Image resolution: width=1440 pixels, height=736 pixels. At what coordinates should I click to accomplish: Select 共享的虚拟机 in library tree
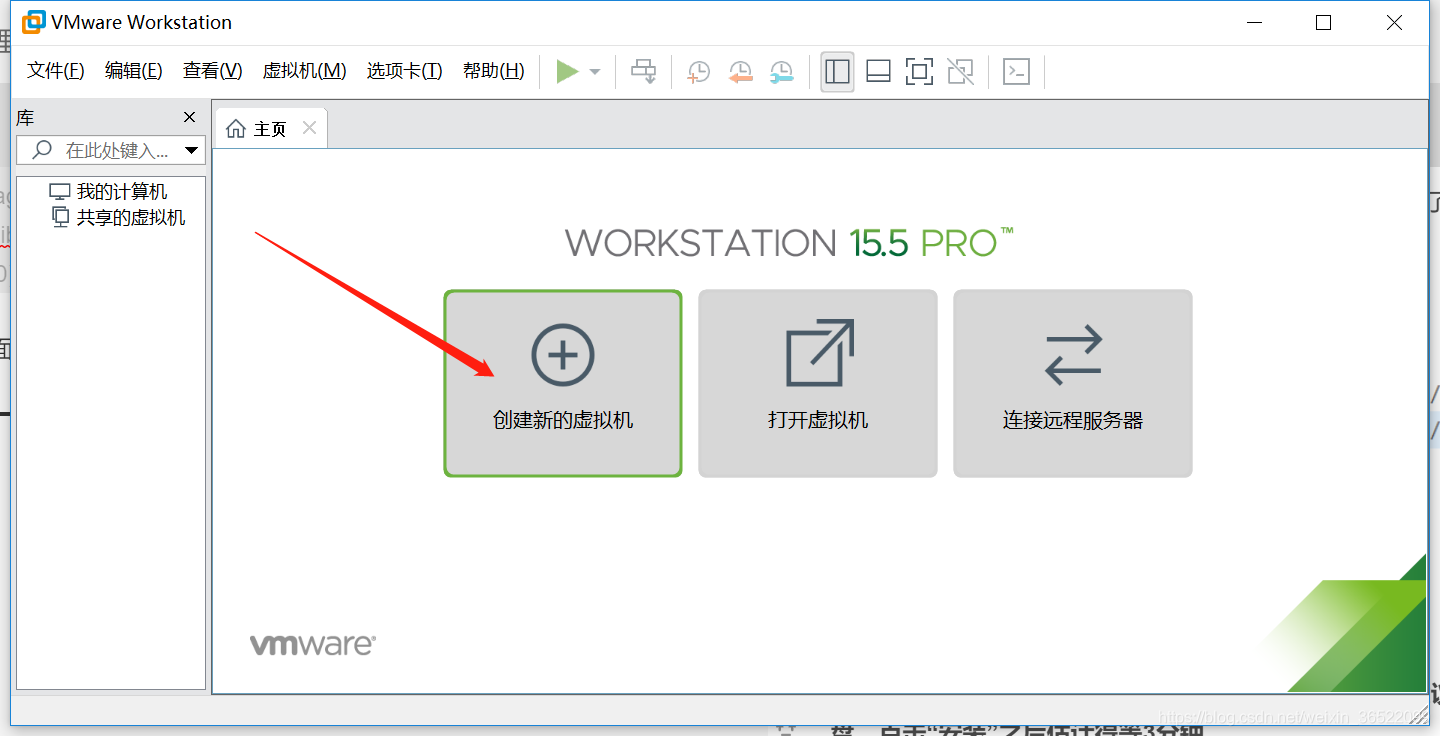[118, 217]
